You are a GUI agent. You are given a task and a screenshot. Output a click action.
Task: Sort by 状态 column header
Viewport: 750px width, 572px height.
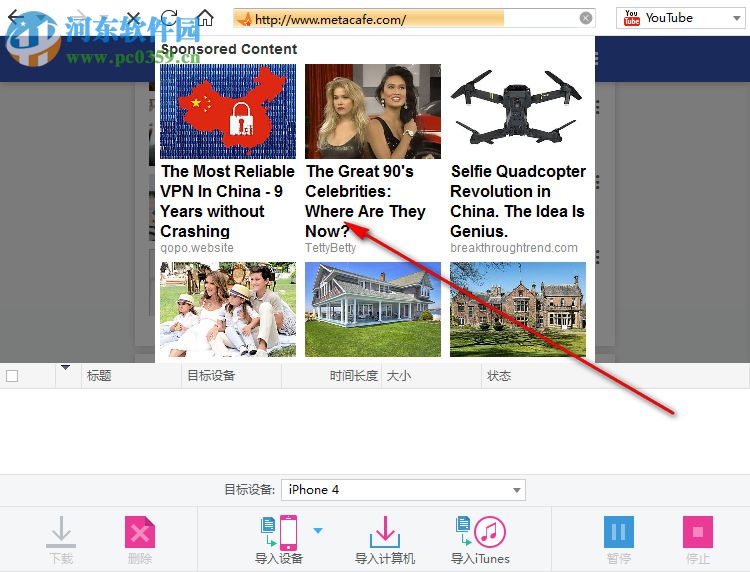pyautogui.click(x=616, y=376)
